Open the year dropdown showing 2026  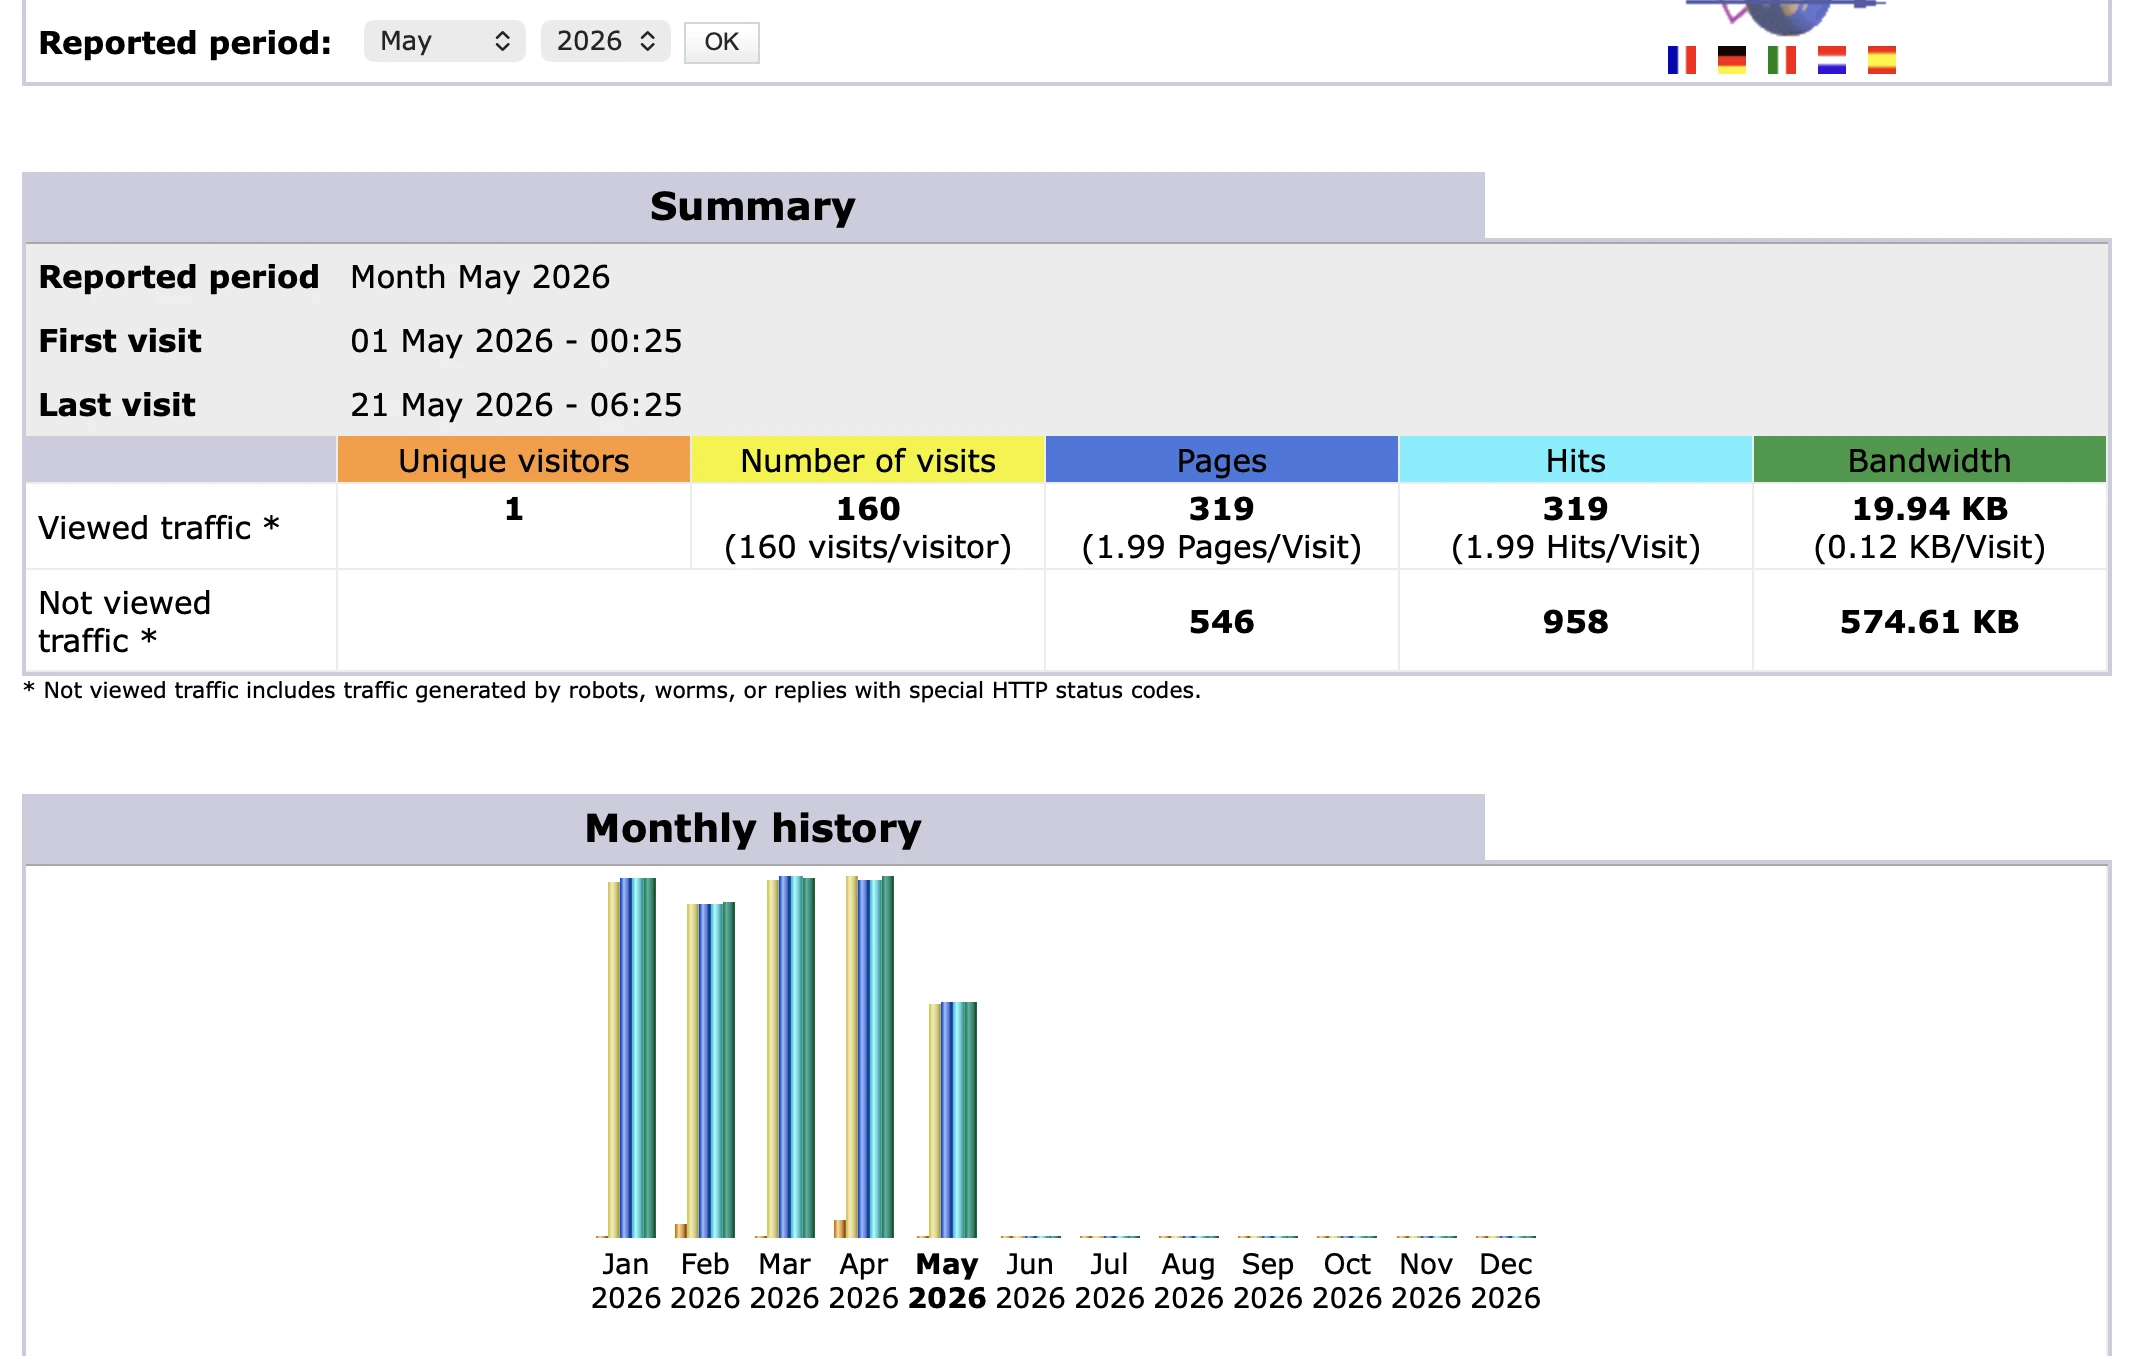(605, 41)
